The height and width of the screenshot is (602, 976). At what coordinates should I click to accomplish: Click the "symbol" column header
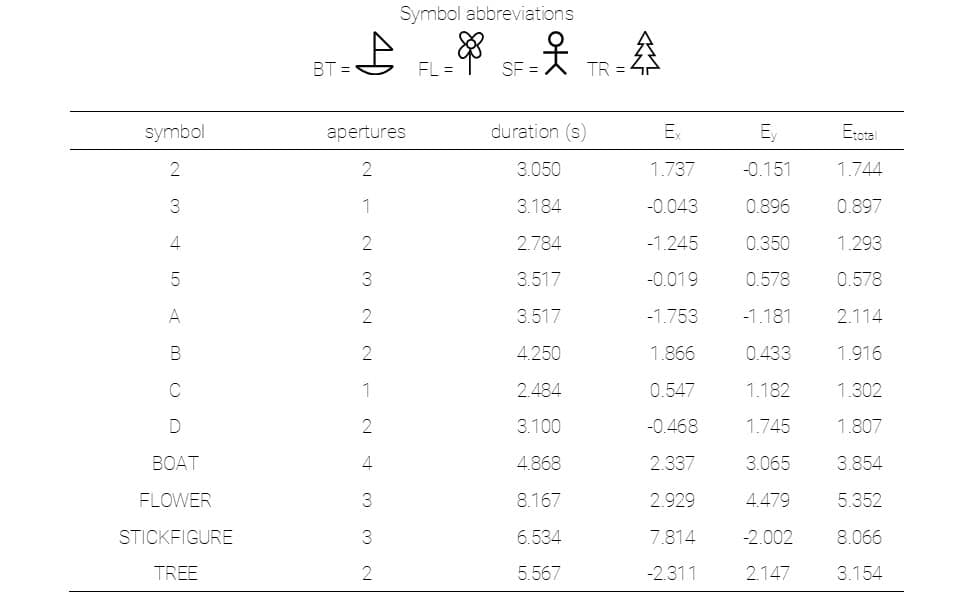[x=175, y=131]
